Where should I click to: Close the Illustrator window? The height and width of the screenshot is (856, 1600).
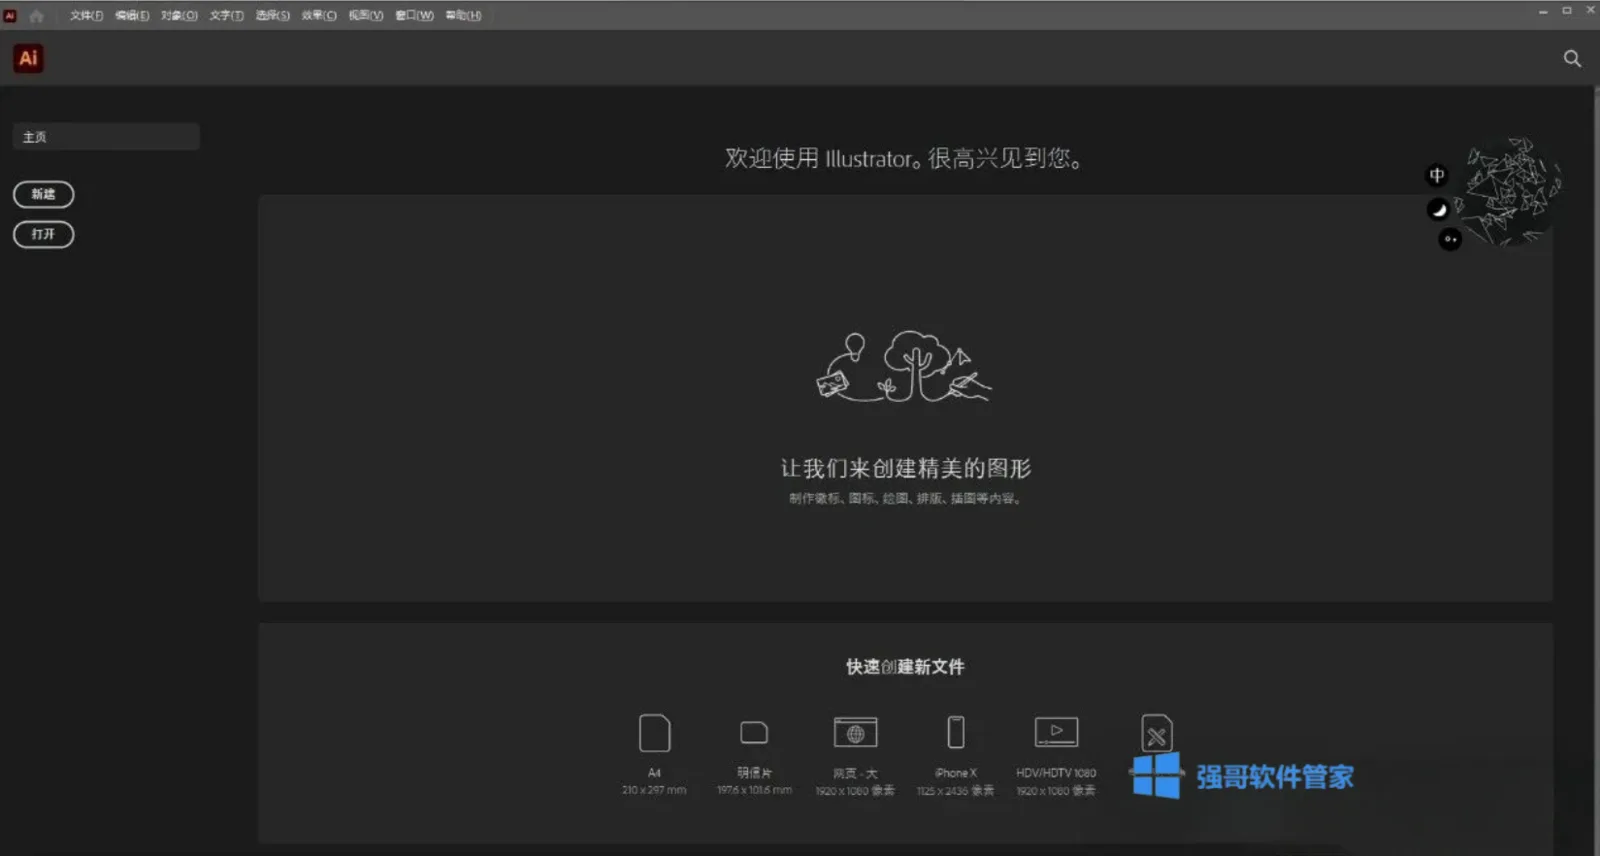pyautogui.click(x=1590, y=10)
